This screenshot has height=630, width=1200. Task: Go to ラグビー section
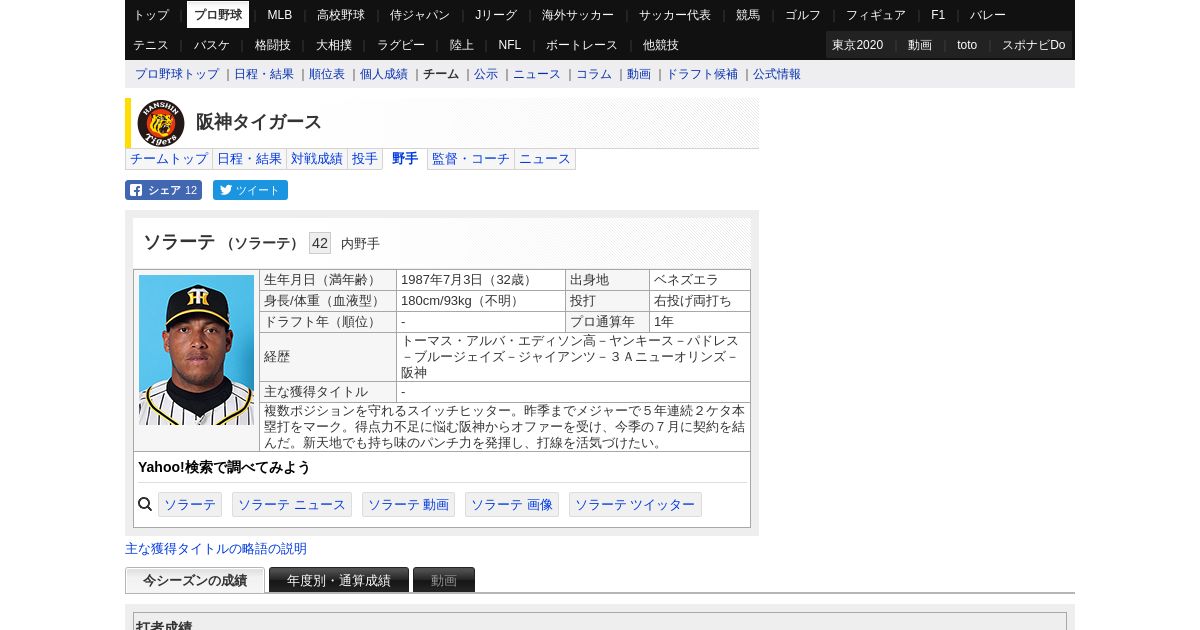[401, 45]
